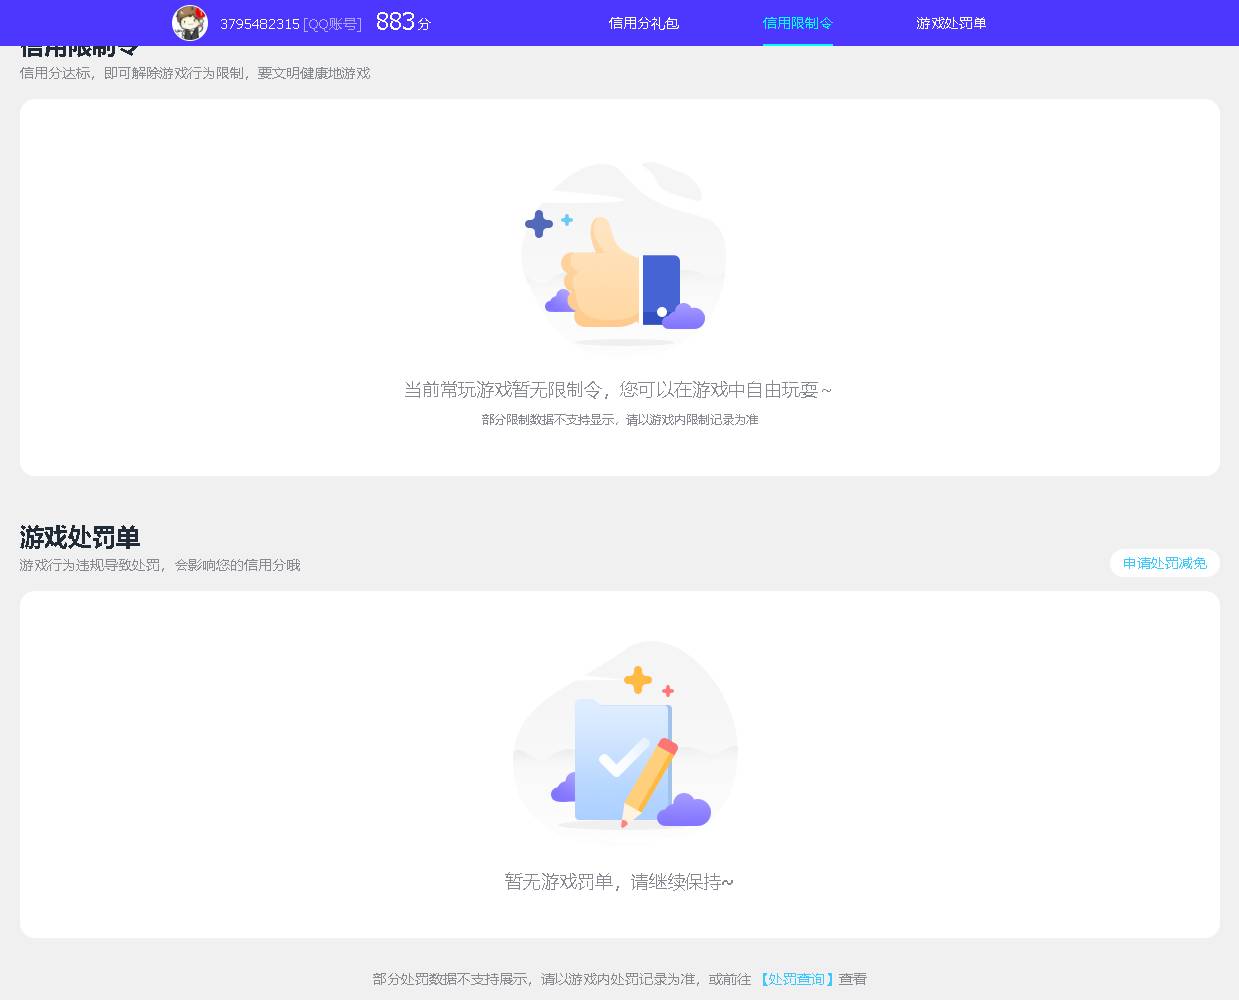
Task: Click the 暂无游戏罚单 message text
Action: pos(618,882)
